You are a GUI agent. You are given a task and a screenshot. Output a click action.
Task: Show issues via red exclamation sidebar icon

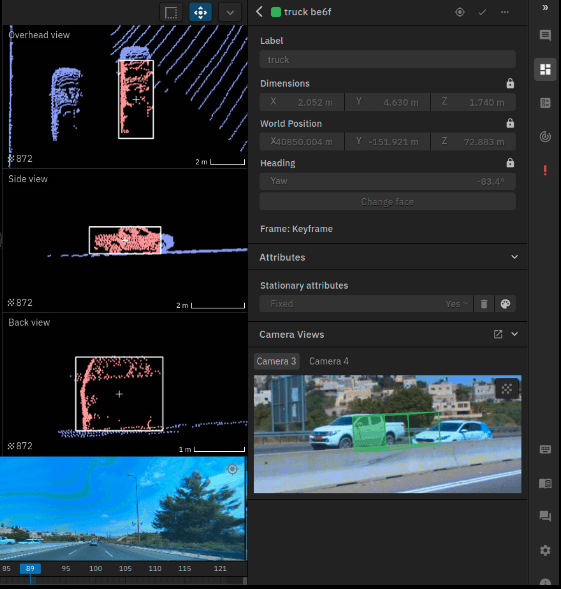[545, 170]
